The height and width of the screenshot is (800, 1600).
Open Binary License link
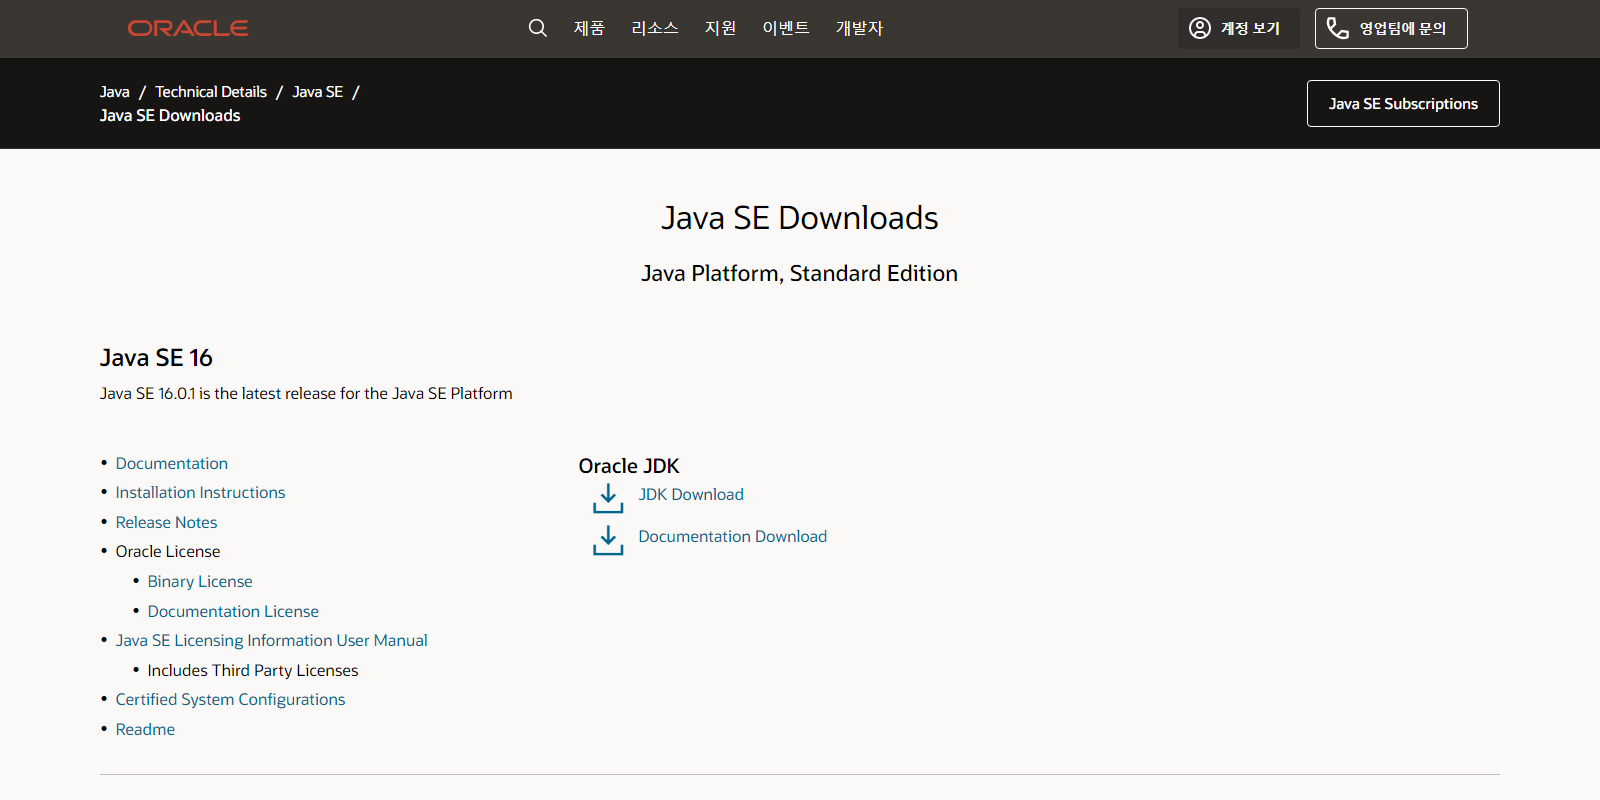(x=200, y=581)
